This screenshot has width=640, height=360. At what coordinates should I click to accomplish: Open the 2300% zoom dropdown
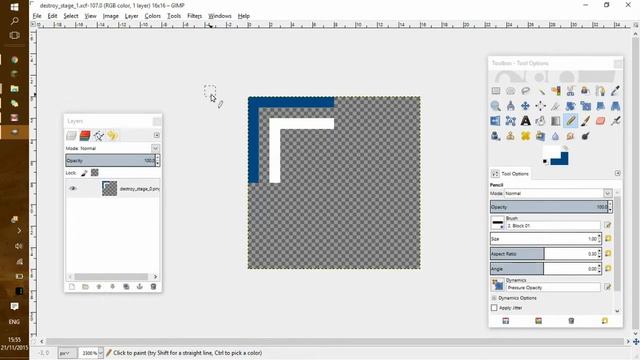coord(100,353)
